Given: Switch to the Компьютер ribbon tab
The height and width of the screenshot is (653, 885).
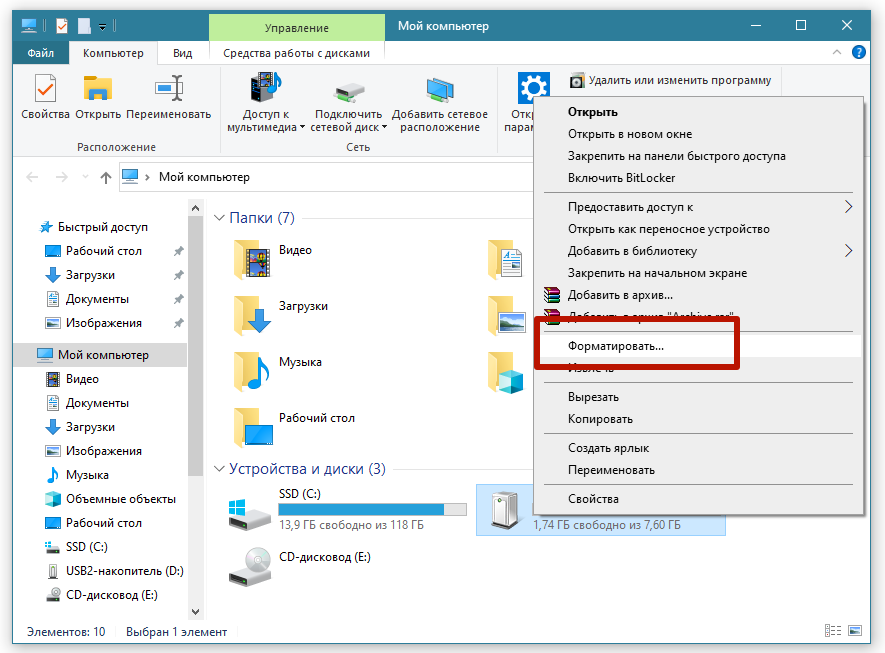Looking at the screenshot, I should 113,53.
